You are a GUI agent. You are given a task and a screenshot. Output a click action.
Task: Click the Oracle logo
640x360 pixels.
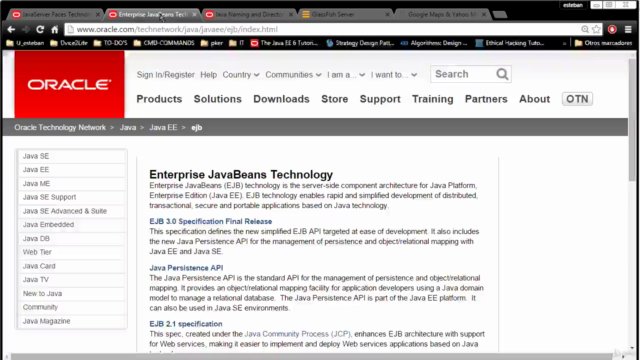pyautogui.click(x=69, y=84)
